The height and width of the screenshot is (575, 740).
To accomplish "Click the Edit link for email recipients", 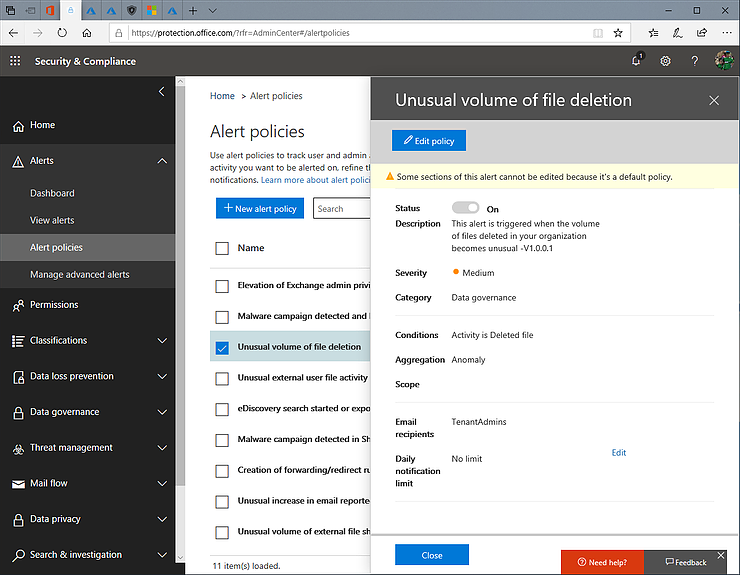I will pos(619,453).
